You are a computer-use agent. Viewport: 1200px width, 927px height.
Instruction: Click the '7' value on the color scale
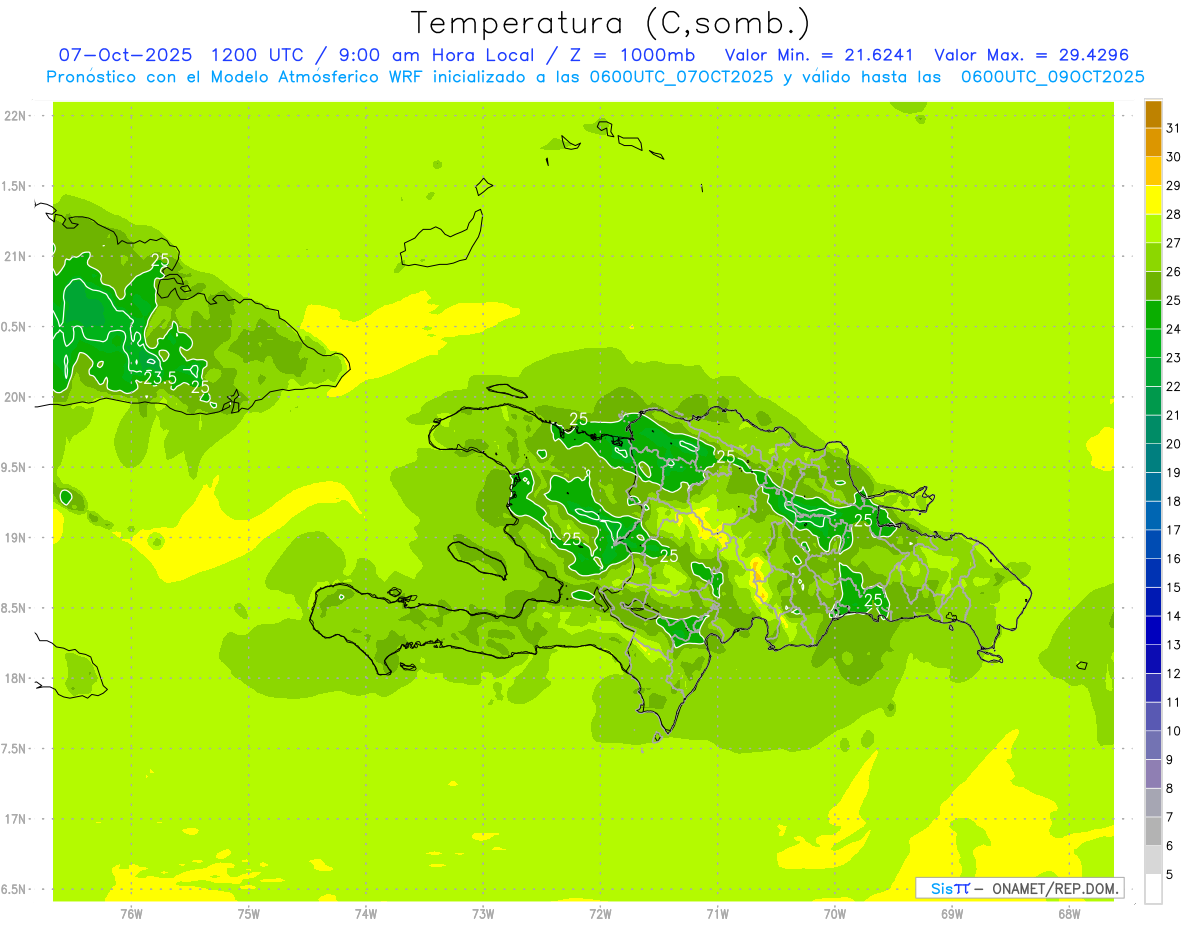pyautogui.click(x=1170, y=818)
